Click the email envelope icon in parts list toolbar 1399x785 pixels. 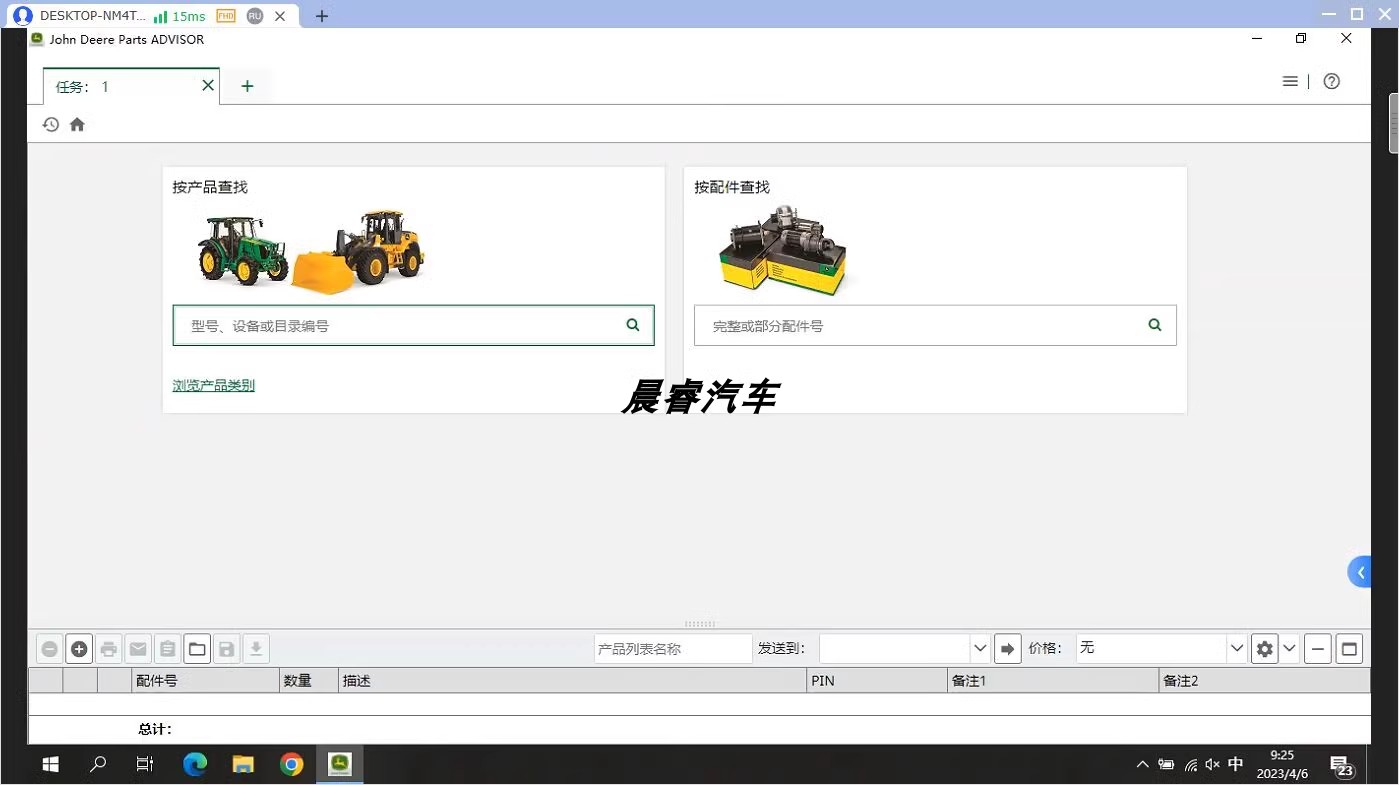pyautogui.click(x=138, y=649)
